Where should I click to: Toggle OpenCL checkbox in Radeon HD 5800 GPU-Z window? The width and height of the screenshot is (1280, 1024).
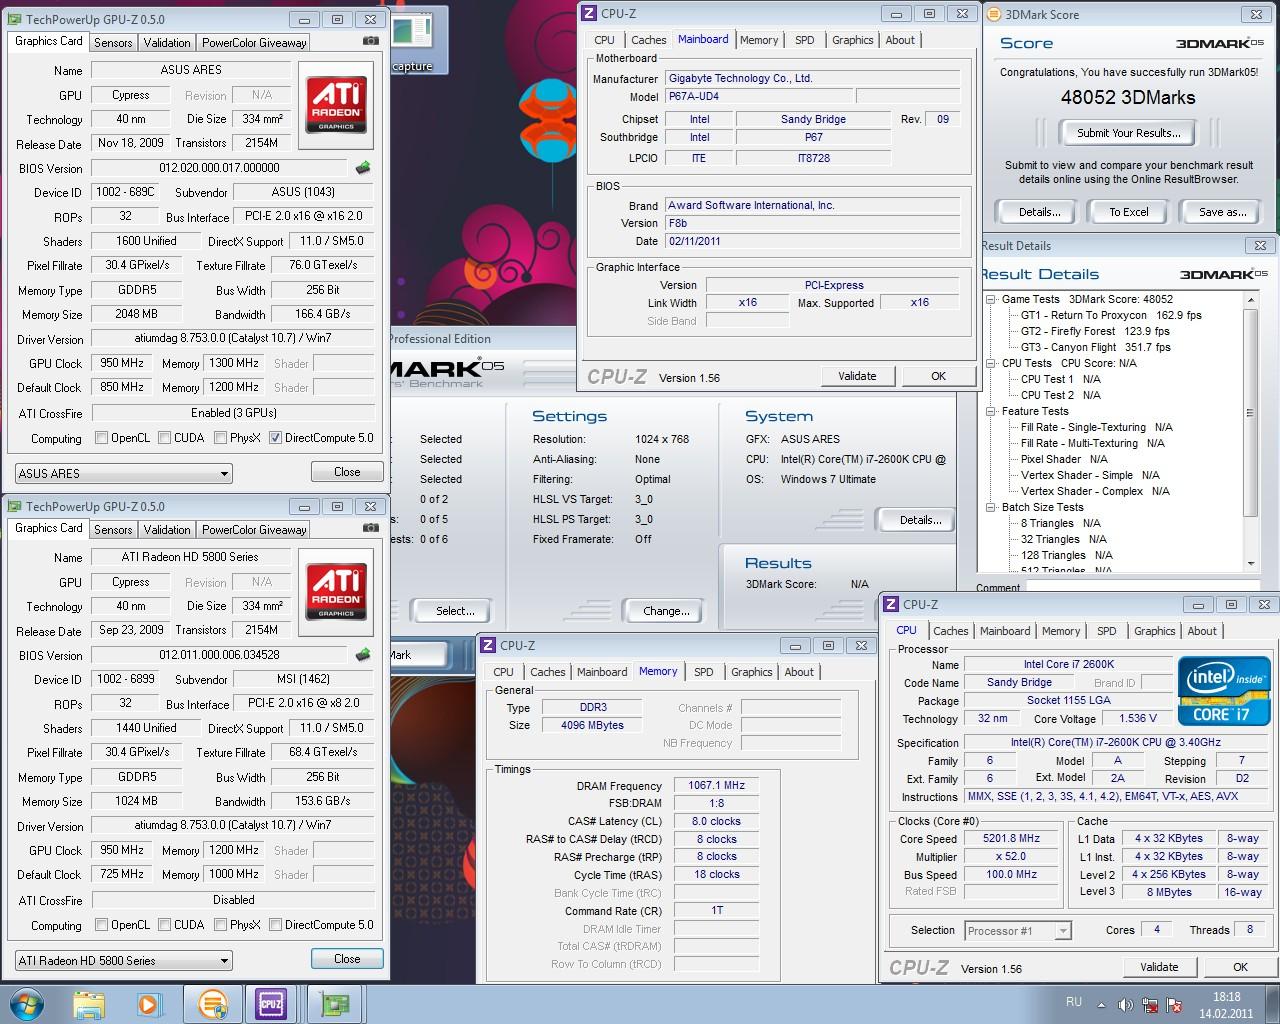click(101, 924)
